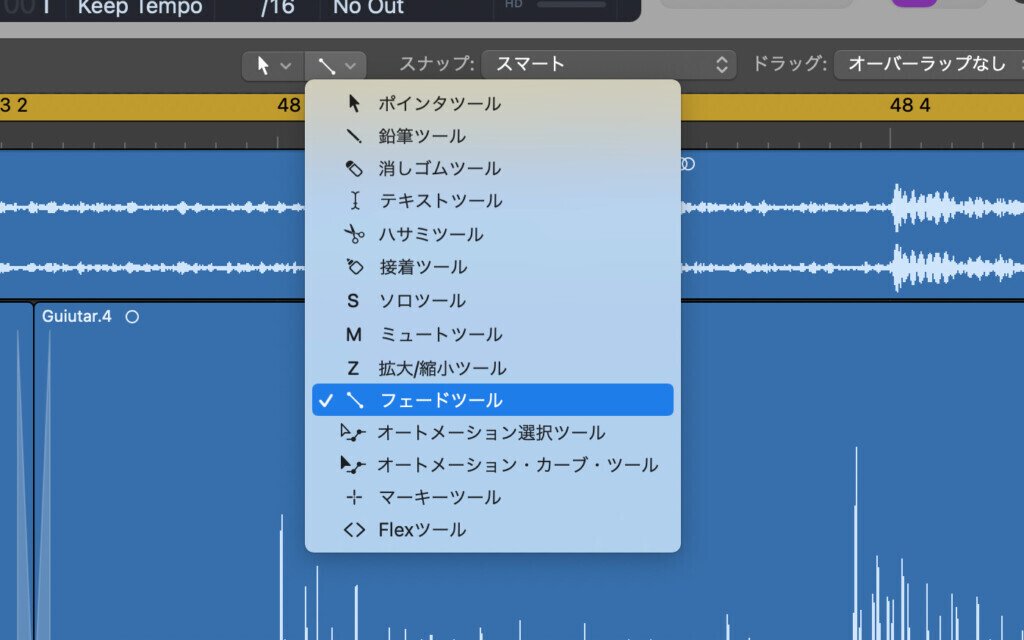Screen dimensions: 1024x640
Task: Choose マーキーツール menu entry
Action: coord(492,498)
